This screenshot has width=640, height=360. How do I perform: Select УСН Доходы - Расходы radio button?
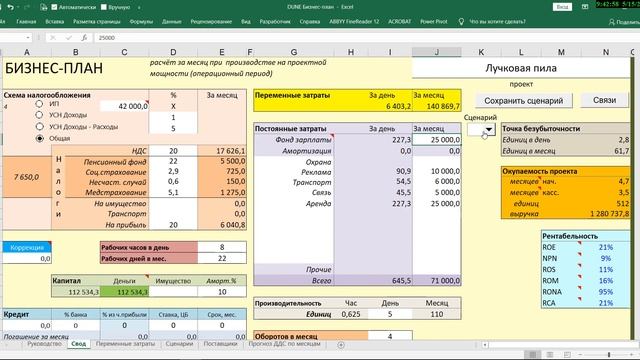tap(39, 127)
